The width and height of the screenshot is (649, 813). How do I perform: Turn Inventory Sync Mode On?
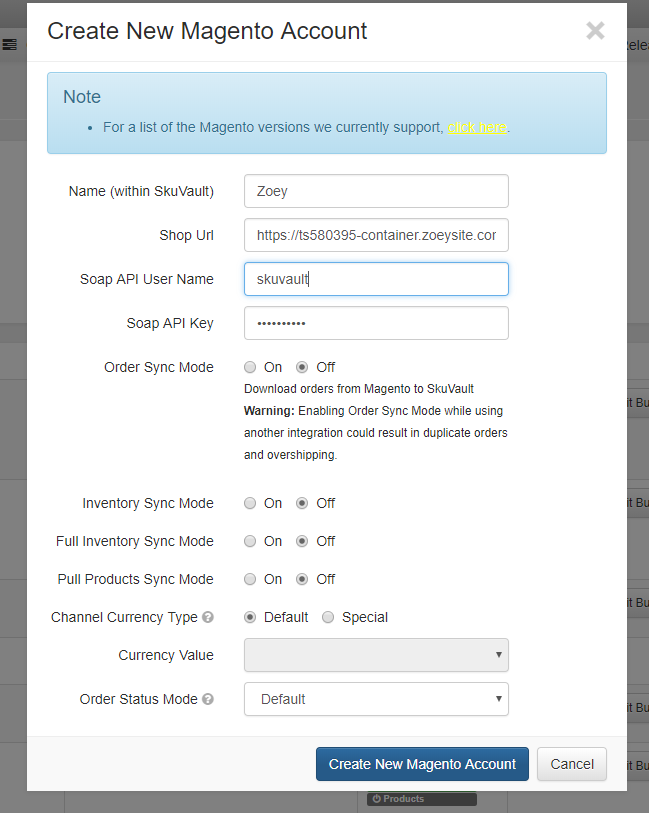250,503
